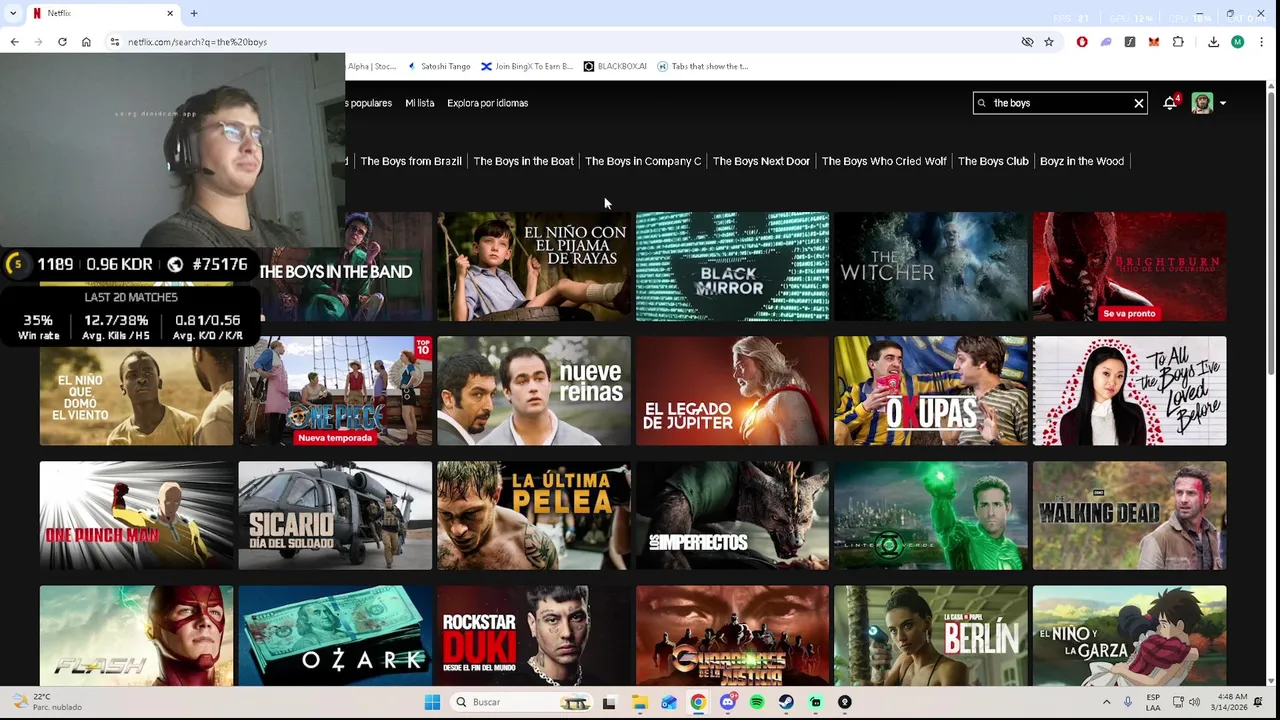Open the purple ghost extension
The height and width of the screenshot is (720, 1280).
(x=1106, y=42)
